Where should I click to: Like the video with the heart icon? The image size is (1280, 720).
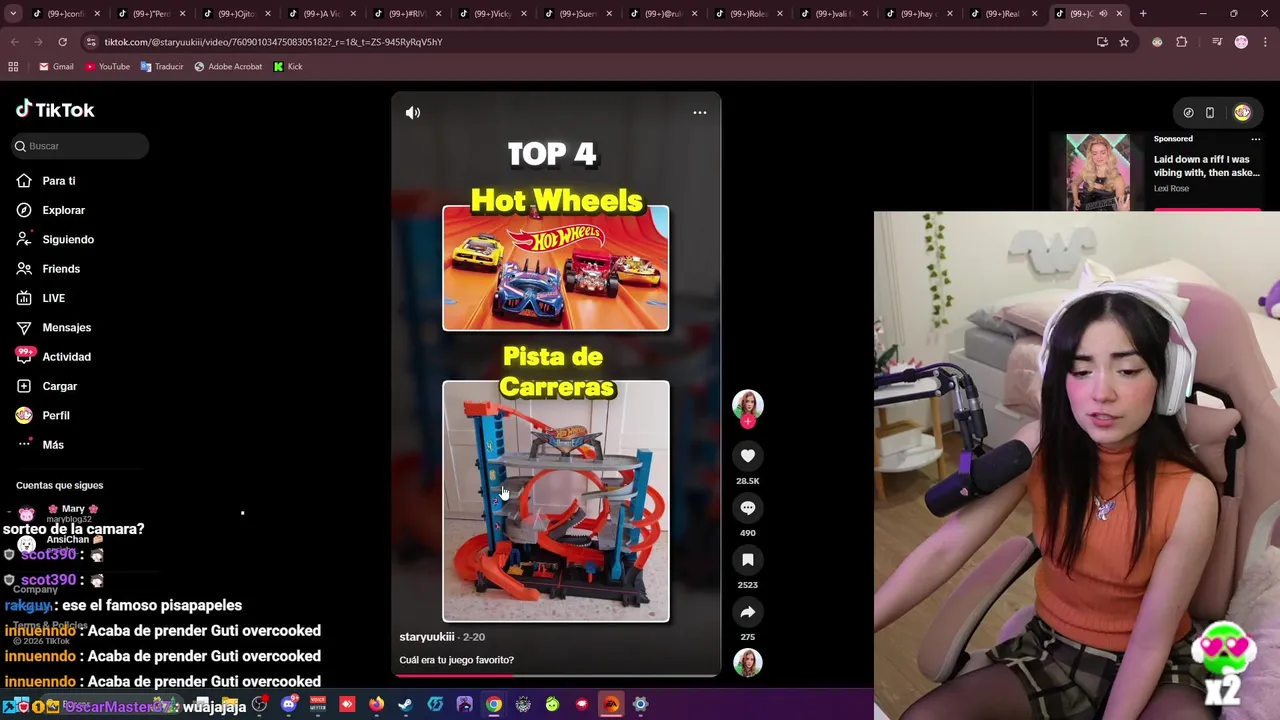click(x=748, y=456)
